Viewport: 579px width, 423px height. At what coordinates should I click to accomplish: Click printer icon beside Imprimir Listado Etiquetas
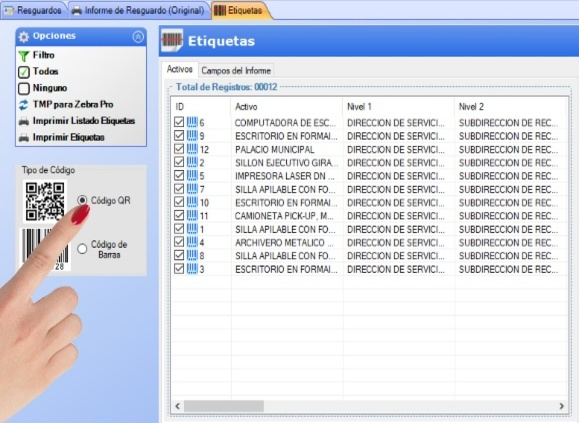point(24,121)
